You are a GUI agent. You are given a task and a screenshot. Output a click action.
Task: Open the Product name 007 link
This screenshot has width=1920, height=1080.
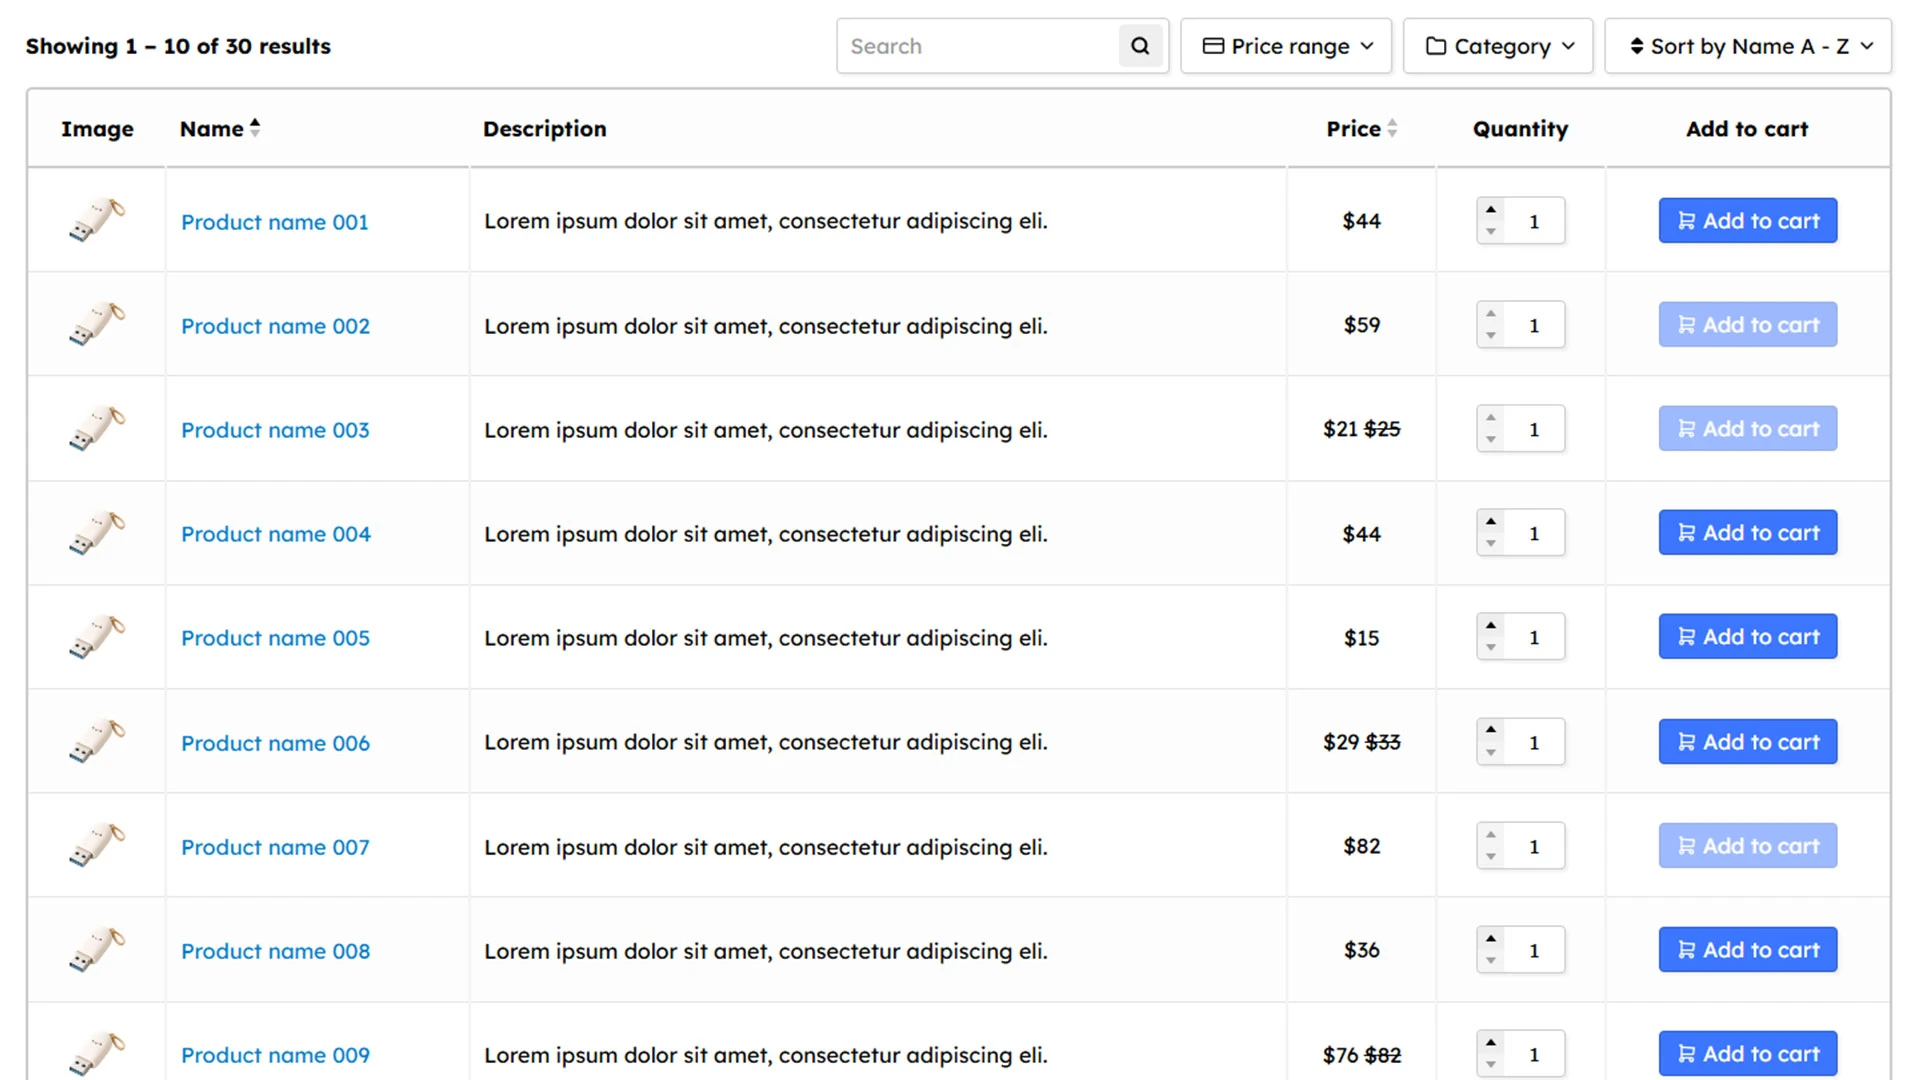pyautogui.click(x=275, y=847)
